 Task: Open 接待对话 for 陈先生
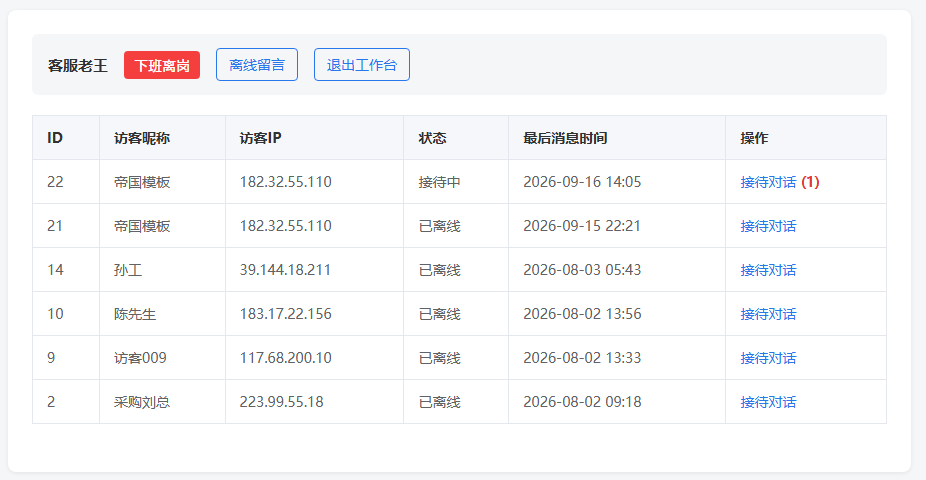coord(768,314)
